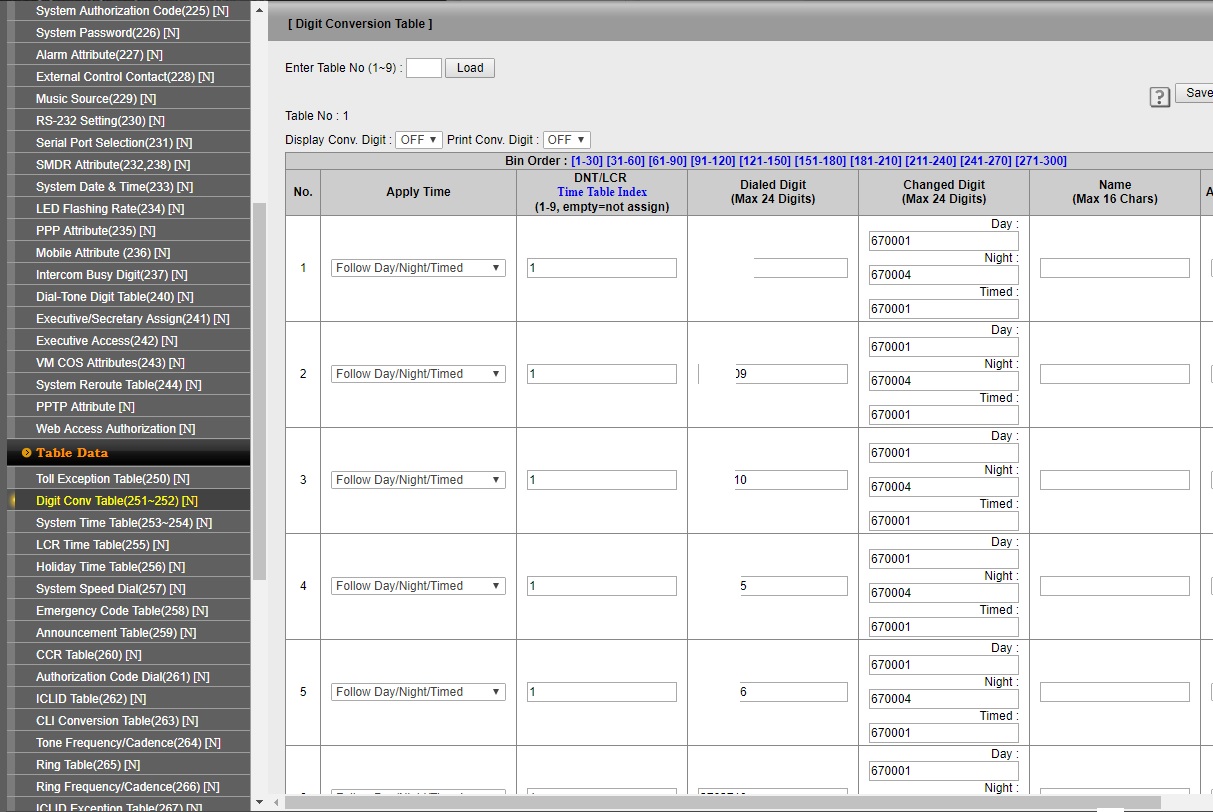Screen dimensions: 1213x812
Task: Expand Apply Time dropdown in row 1
Action: point(418,268)
